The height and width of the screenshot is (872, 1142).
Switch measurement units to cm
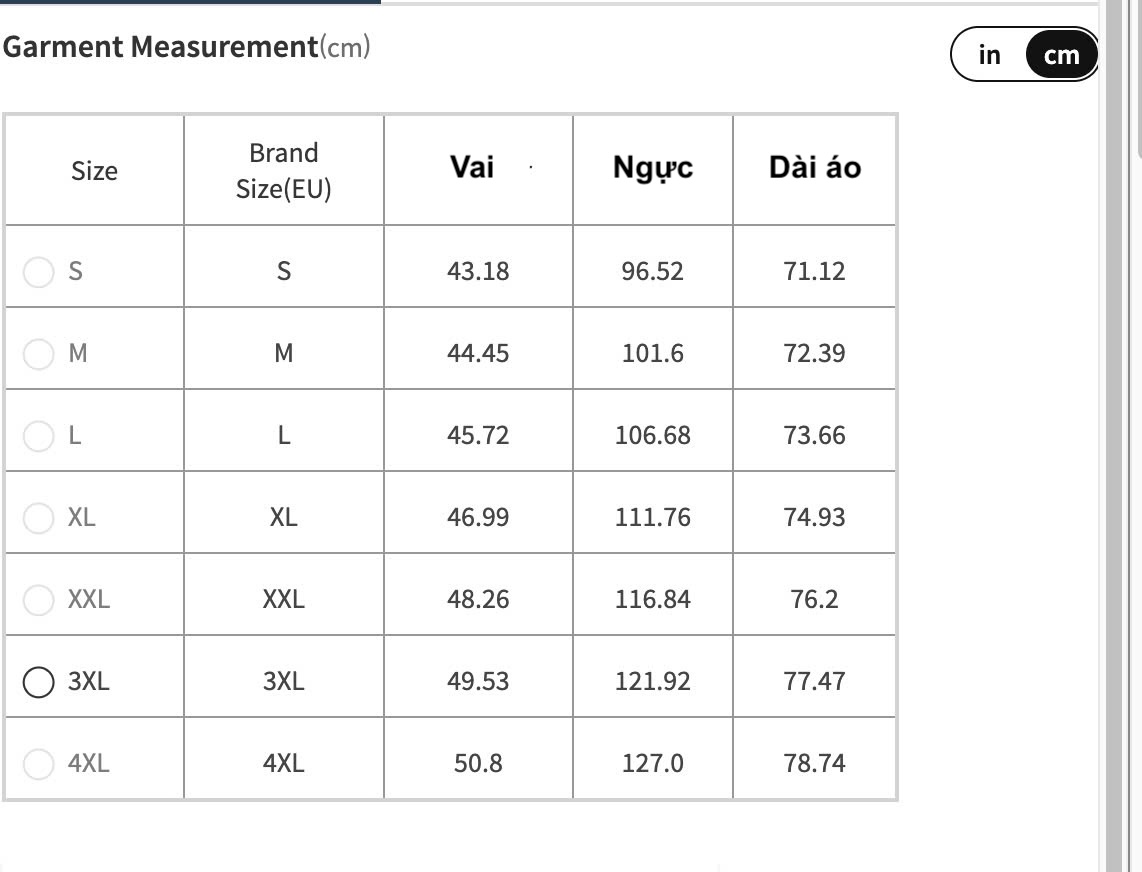point(1061,55)
